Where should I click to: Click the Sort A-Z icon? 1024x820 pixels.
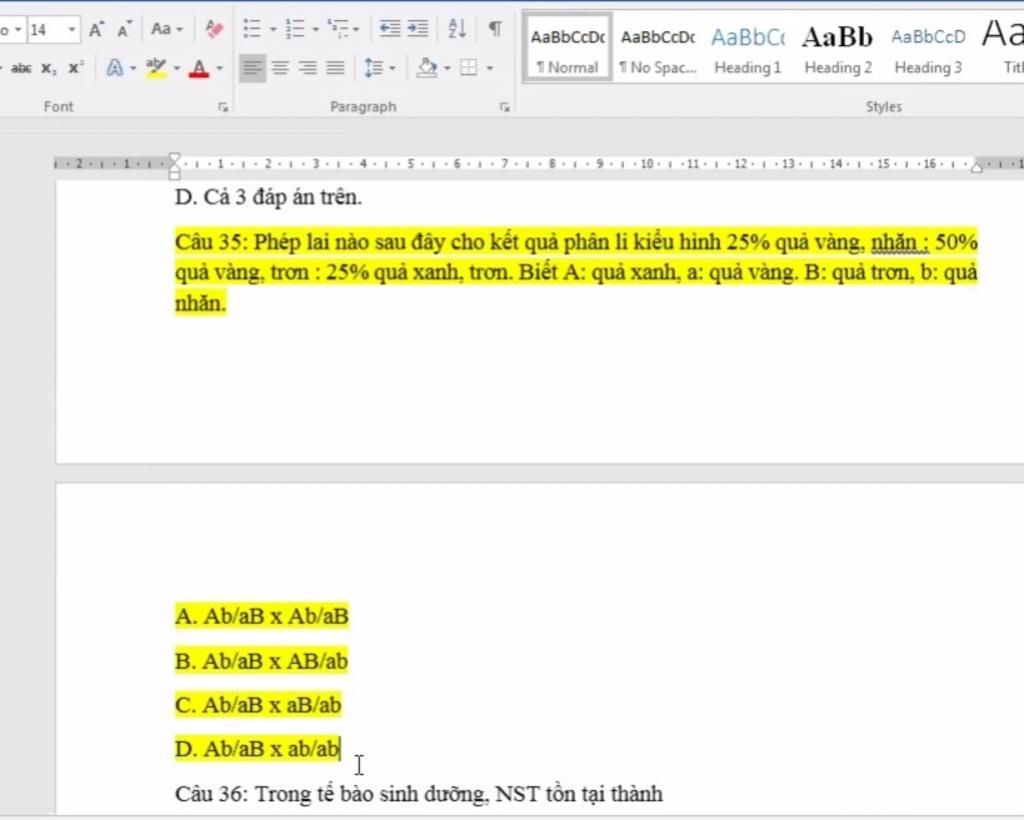[x=457, y=29]
